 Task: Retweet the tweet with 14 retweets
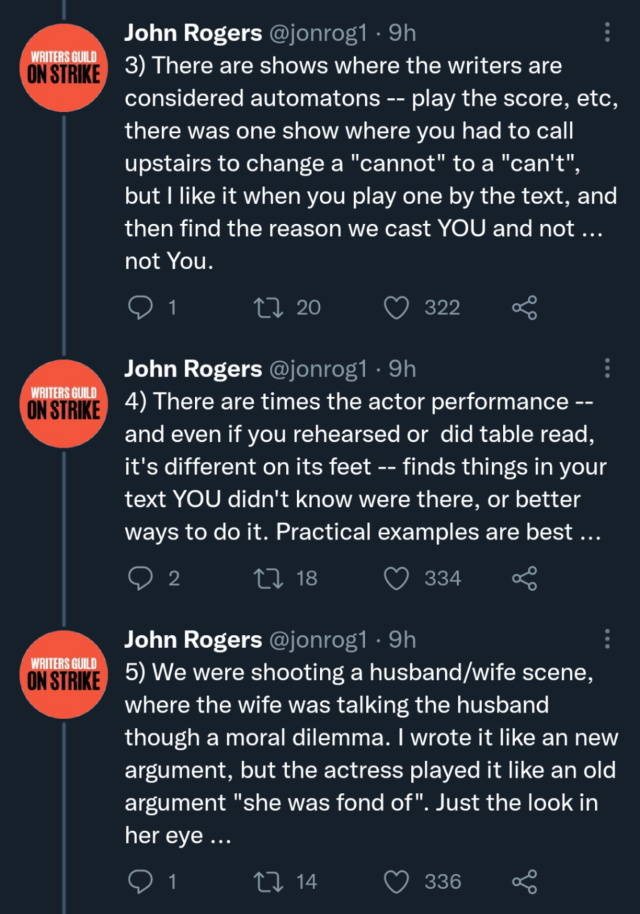(x=268, y=881)
